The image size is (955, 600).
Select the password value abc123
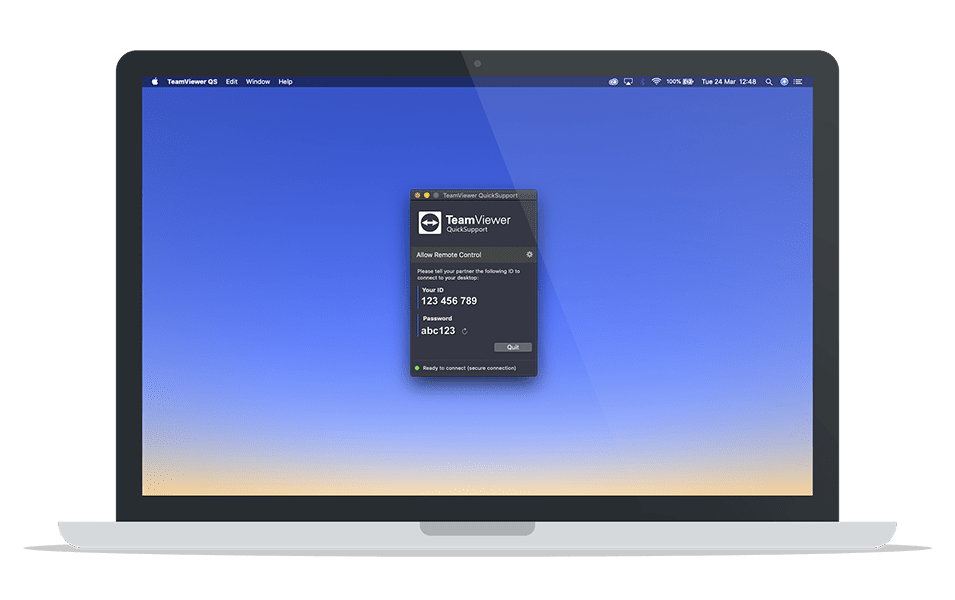click(x=438, y=331)
